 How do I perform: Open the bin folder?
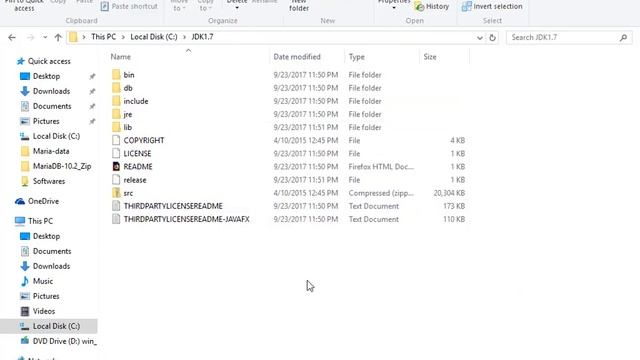point(129,75)
